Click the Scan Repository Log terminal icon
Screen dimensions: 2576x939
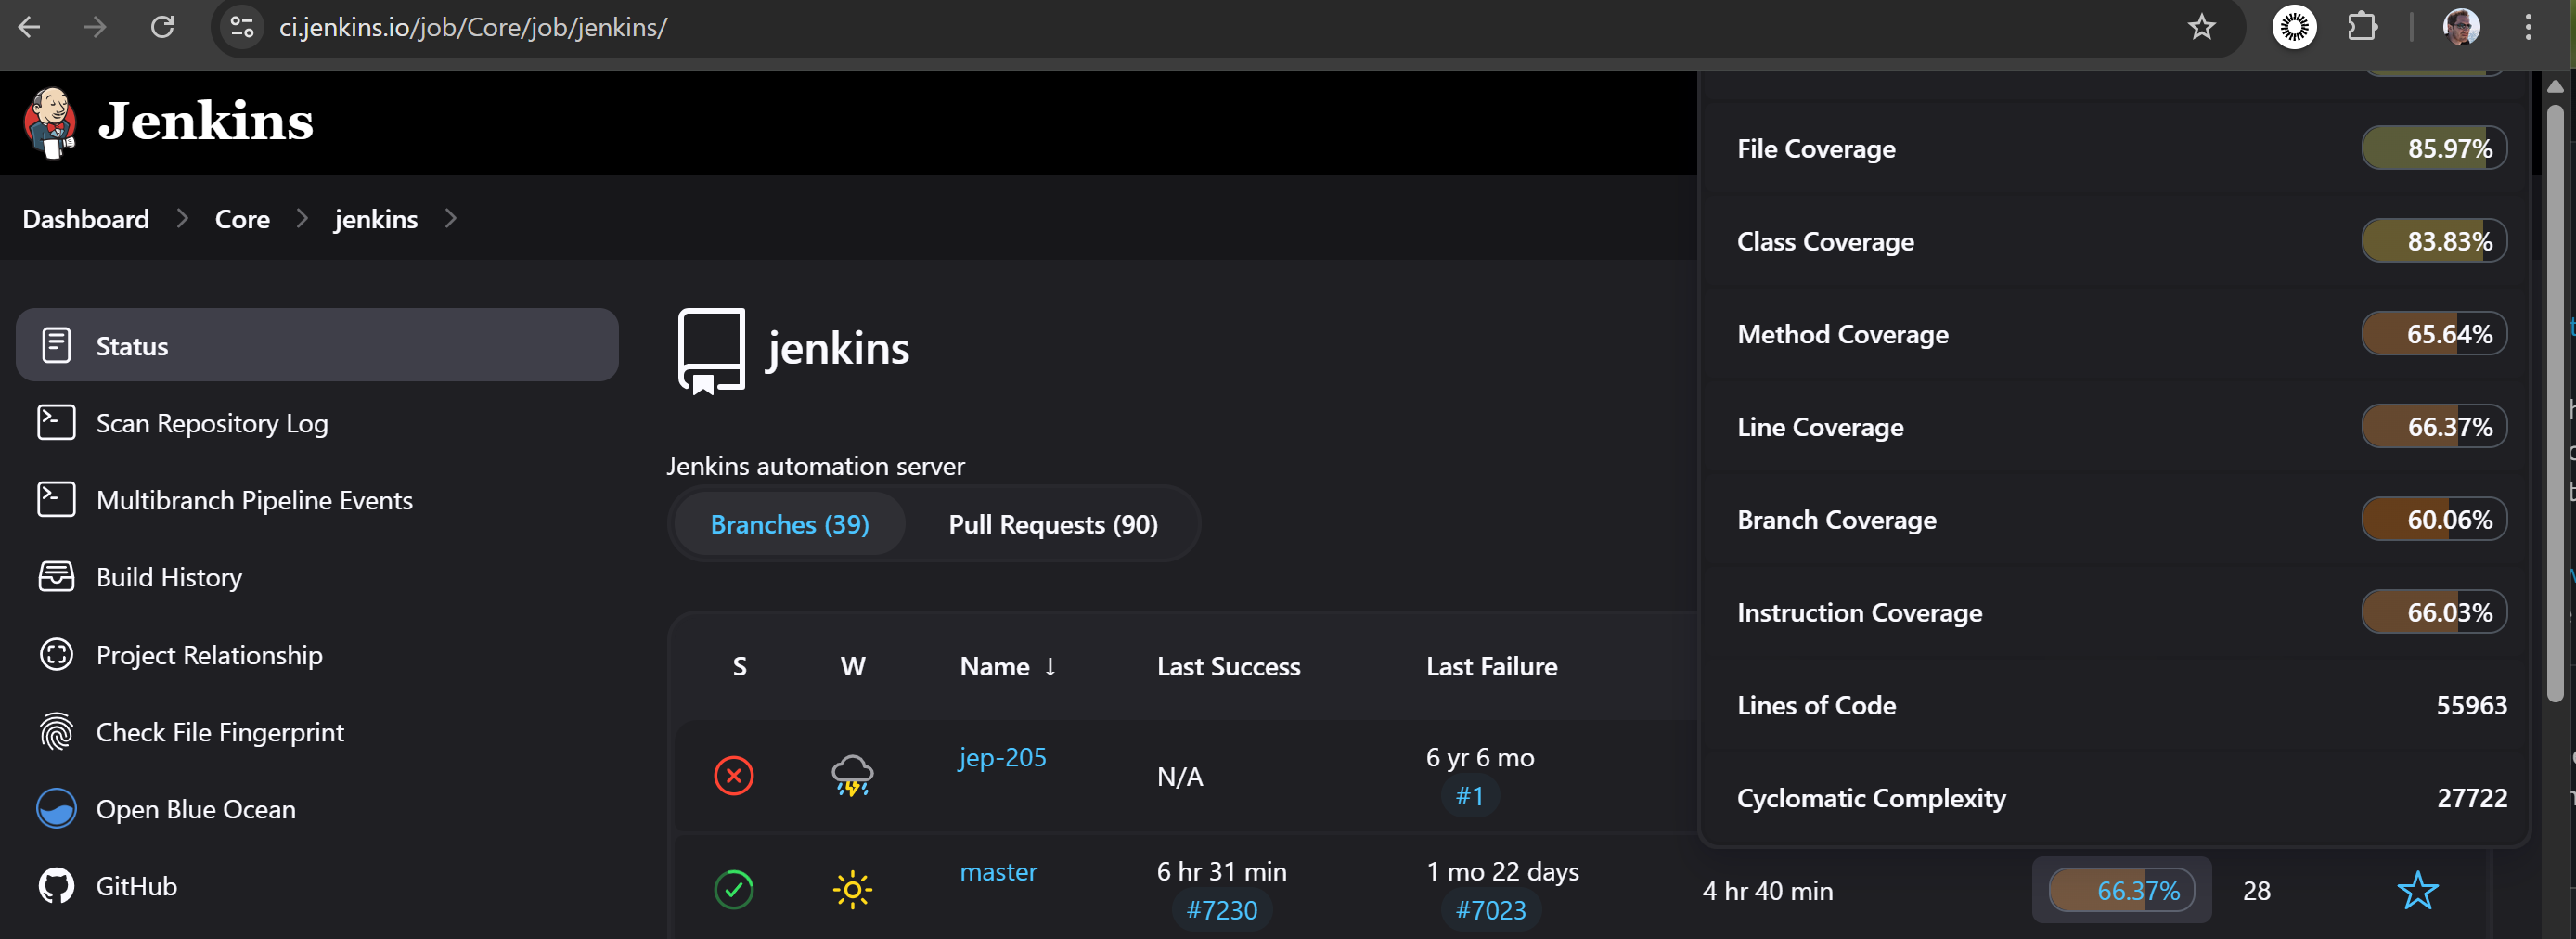(56, 422)
